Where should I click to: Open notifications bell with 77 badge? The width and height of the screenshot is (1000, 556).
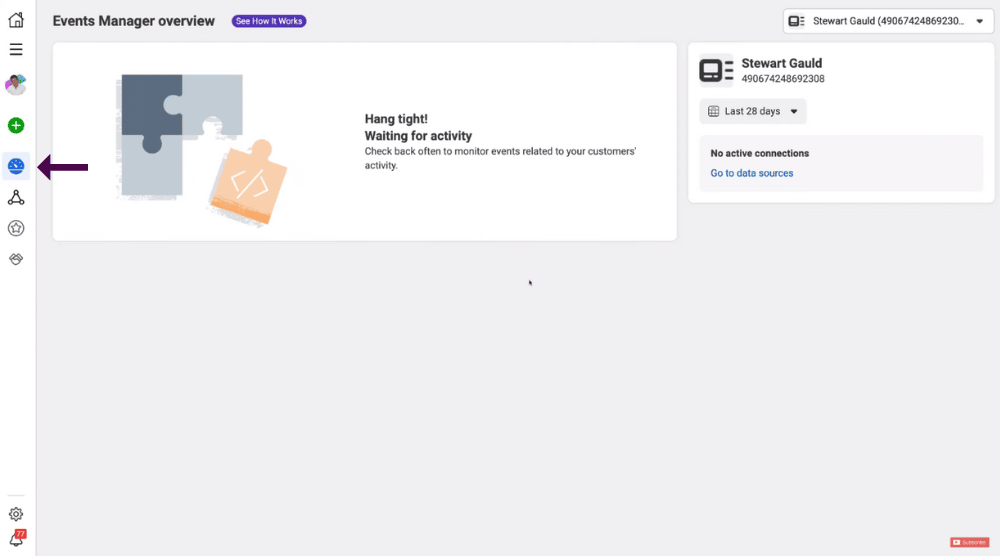(17, 539)
